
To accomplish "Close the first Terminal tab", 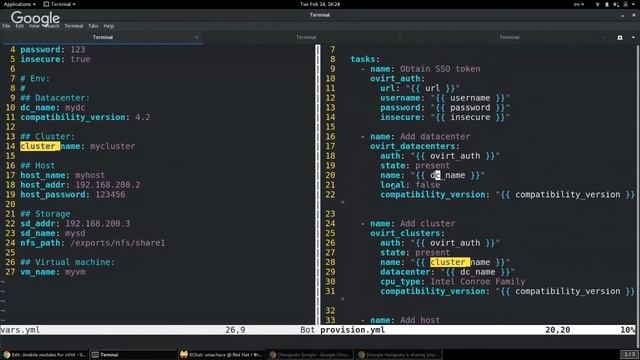I will coord(196,37).
